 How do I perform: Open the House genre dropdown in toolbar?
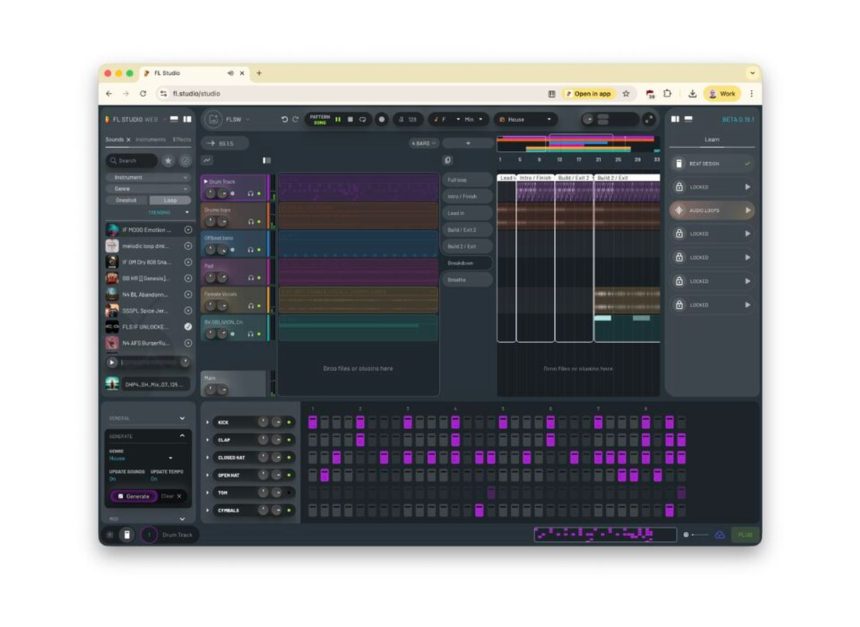525,119
